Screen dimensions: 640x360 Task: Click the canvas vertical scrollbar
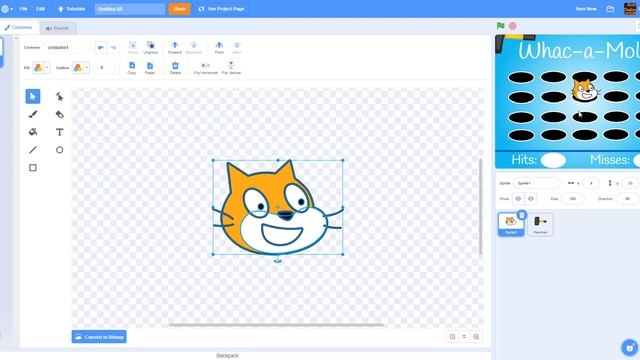(x=480, y=206)
